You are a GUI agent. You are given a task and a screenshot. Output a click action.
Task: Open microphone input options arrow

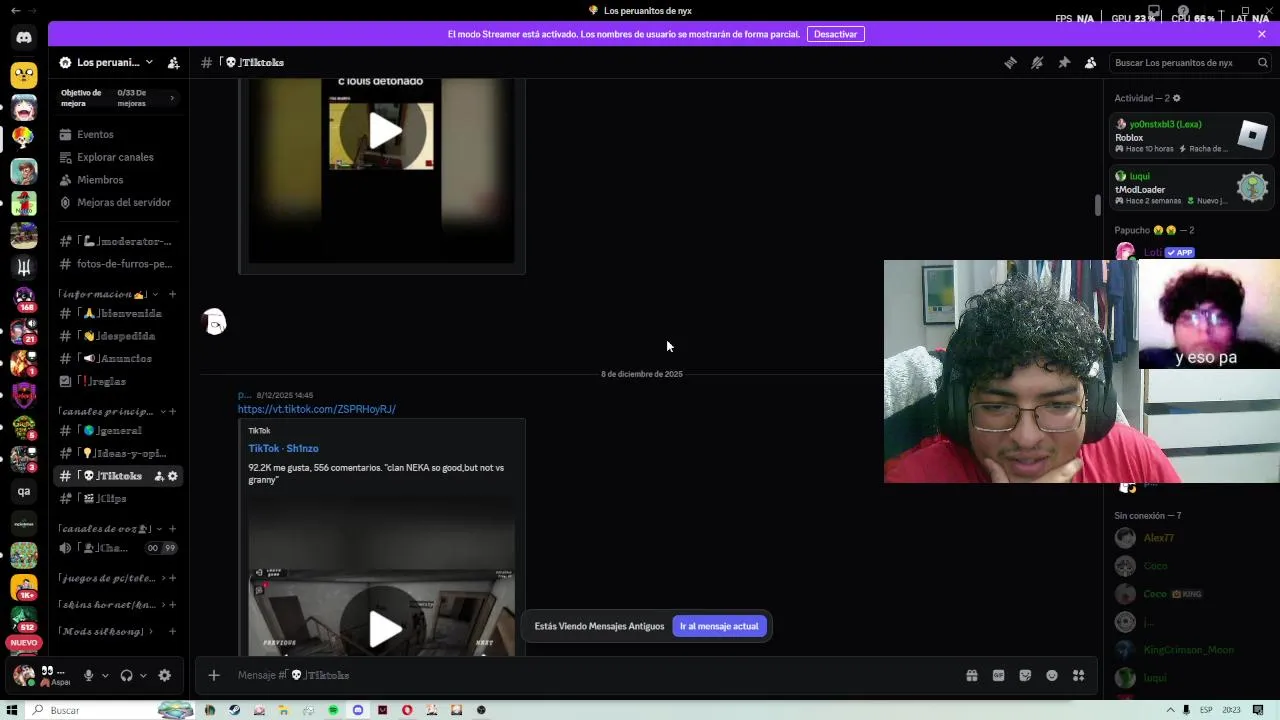point(105,675)
